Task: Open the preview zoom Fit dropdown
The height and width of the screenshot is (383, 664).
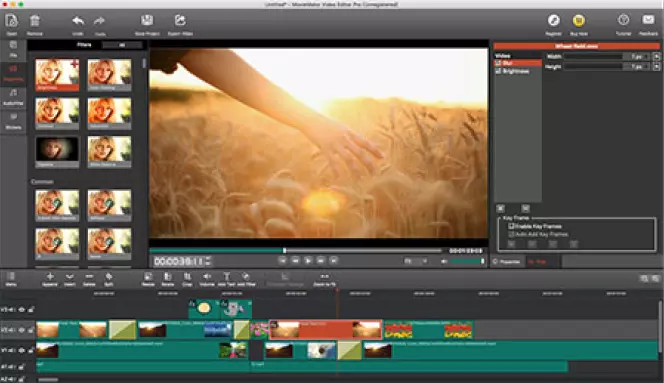Action: click(x=415, y=261)
